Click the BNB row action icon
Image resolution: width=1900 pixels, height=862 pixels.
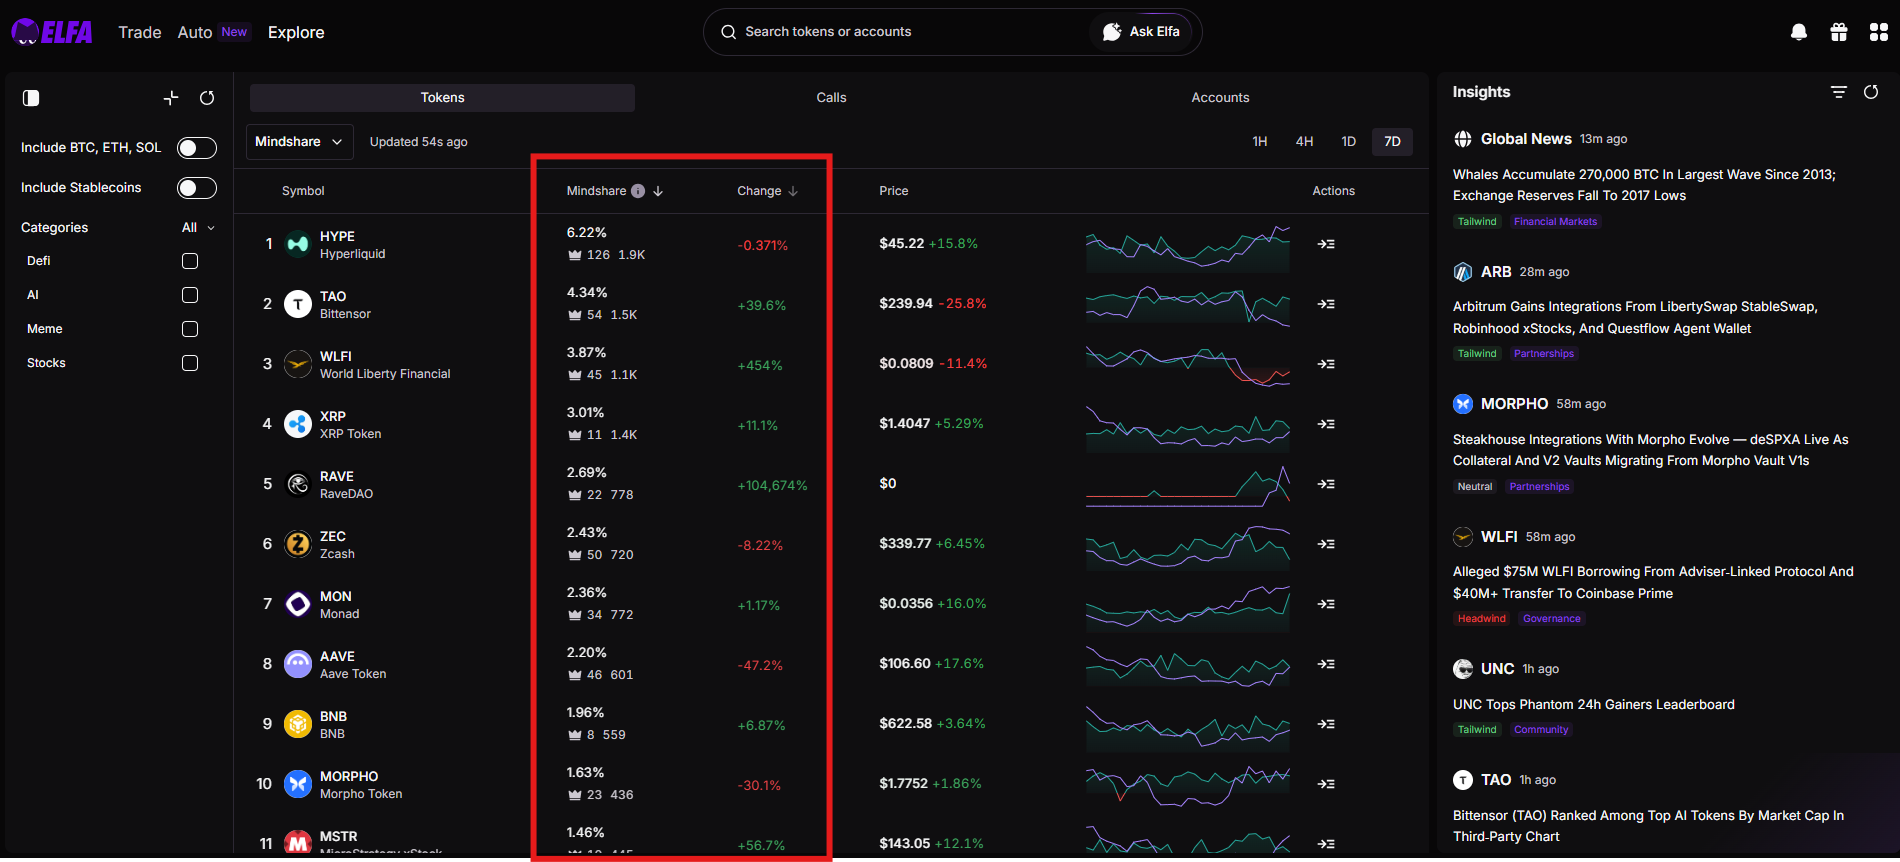[1326, 724]
